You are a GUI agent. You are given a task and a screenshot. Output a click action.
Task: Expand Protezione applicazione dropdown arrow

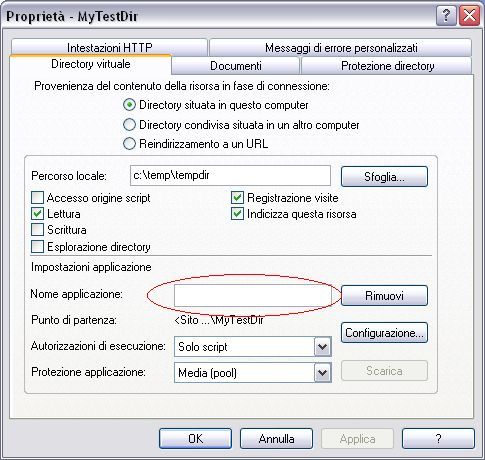pos(322,372)
